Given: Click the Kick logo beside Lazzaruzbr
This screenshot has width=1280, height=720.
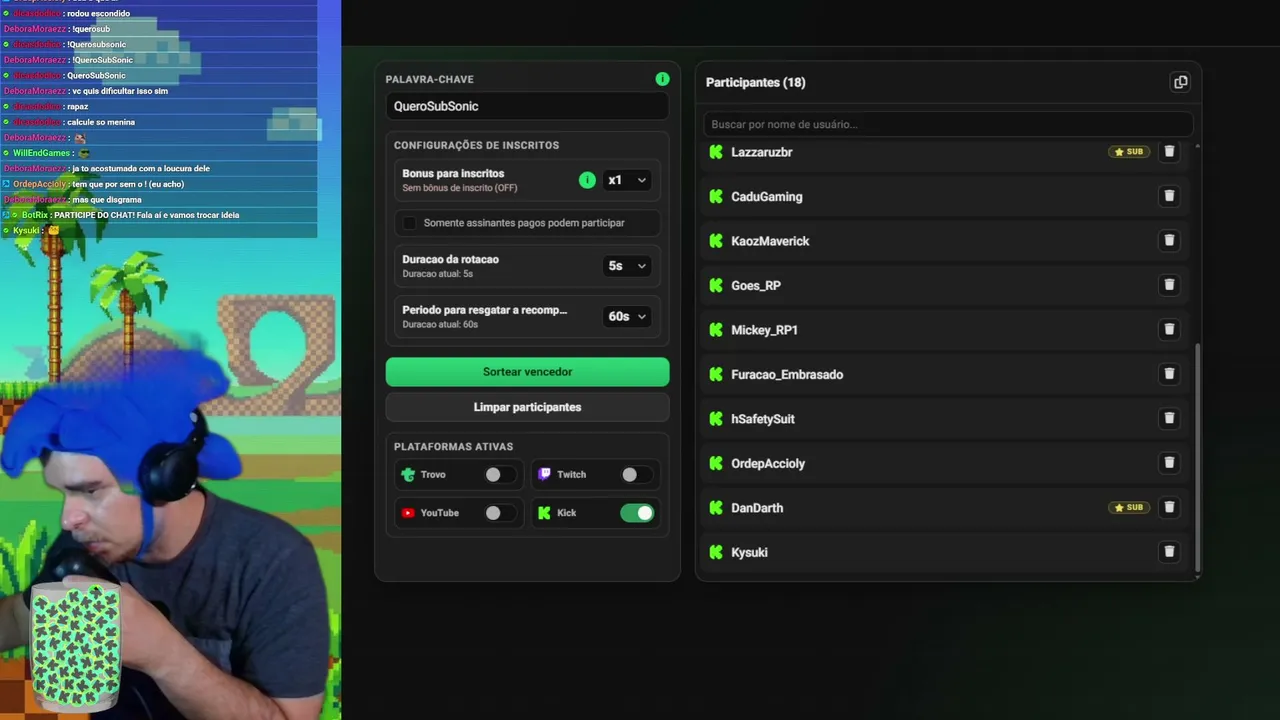Looking at the screenshot, I should click(716, 152).
